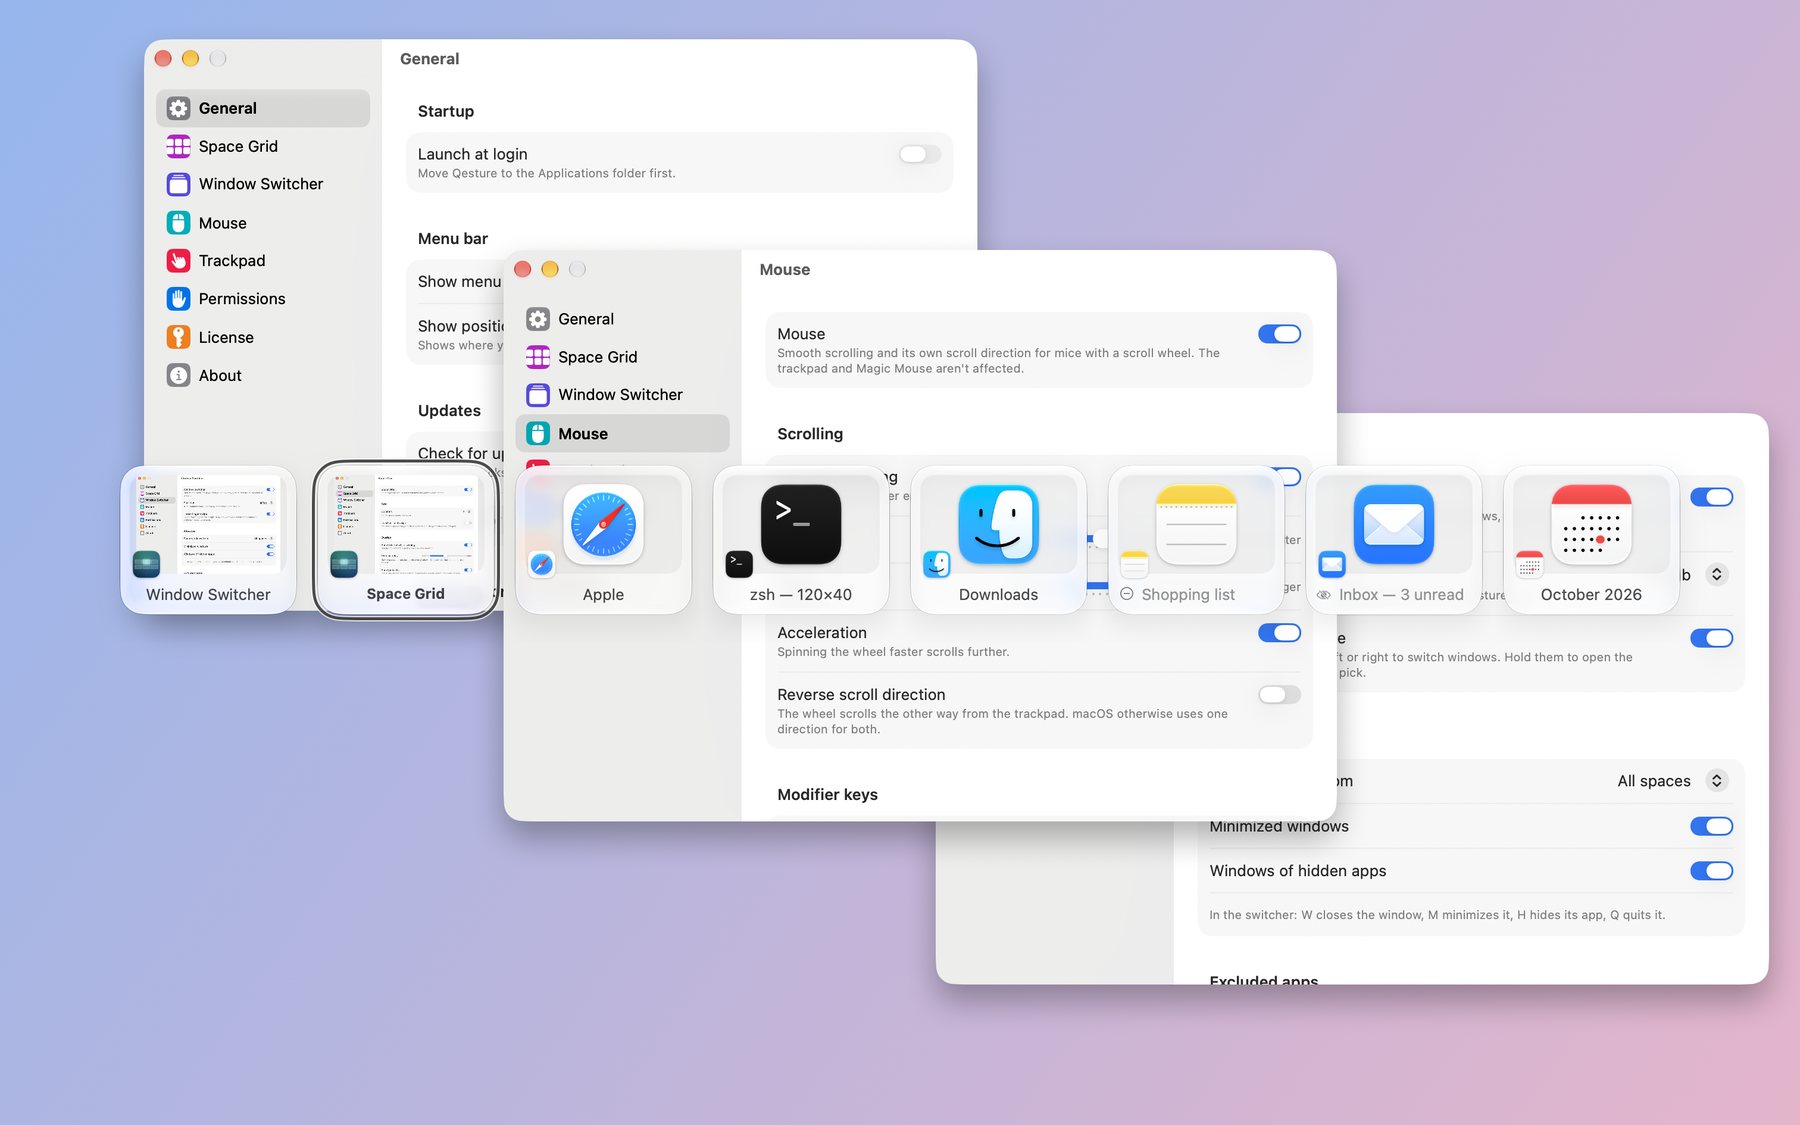Select Window Switcher in the Mouse window sidebar
This screenshot has width=1800, height=1125.
[x=622, y=395]
